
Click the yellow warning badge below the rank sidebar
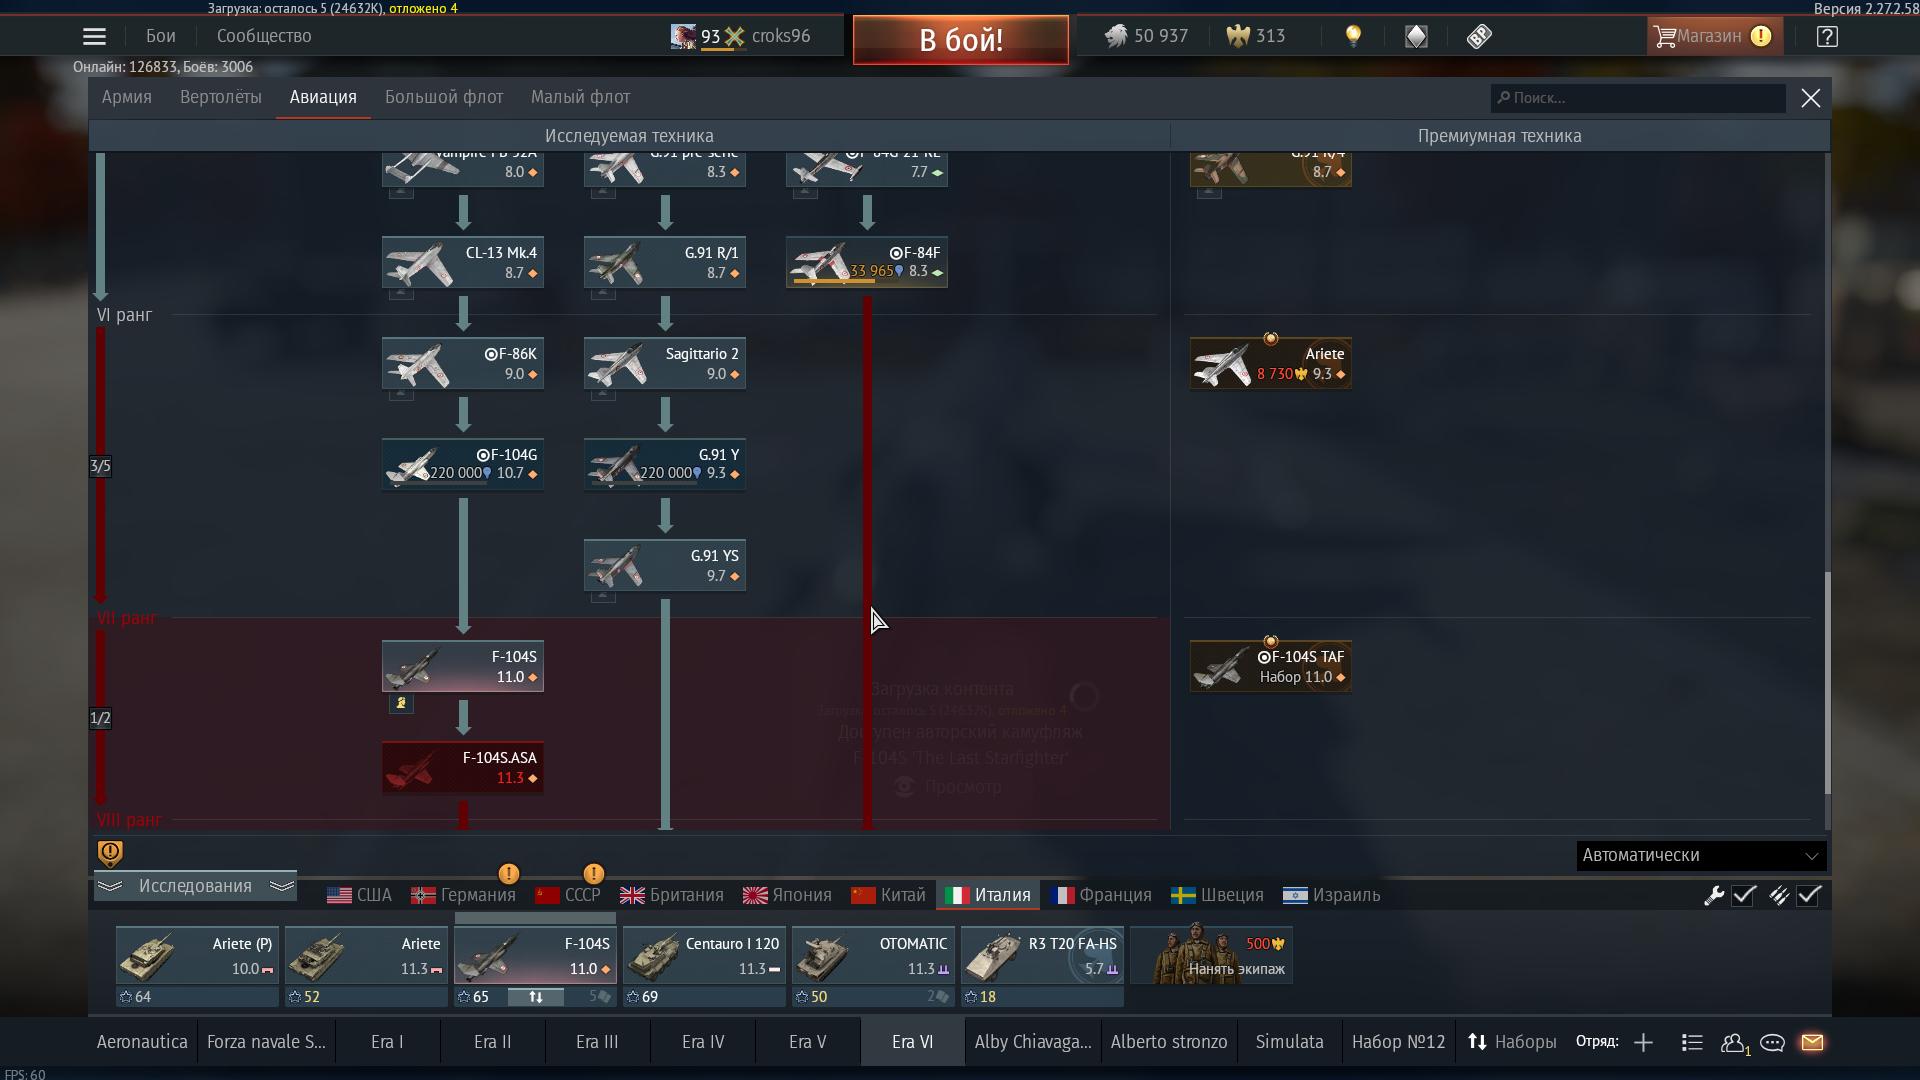click(x=110, y=853)
